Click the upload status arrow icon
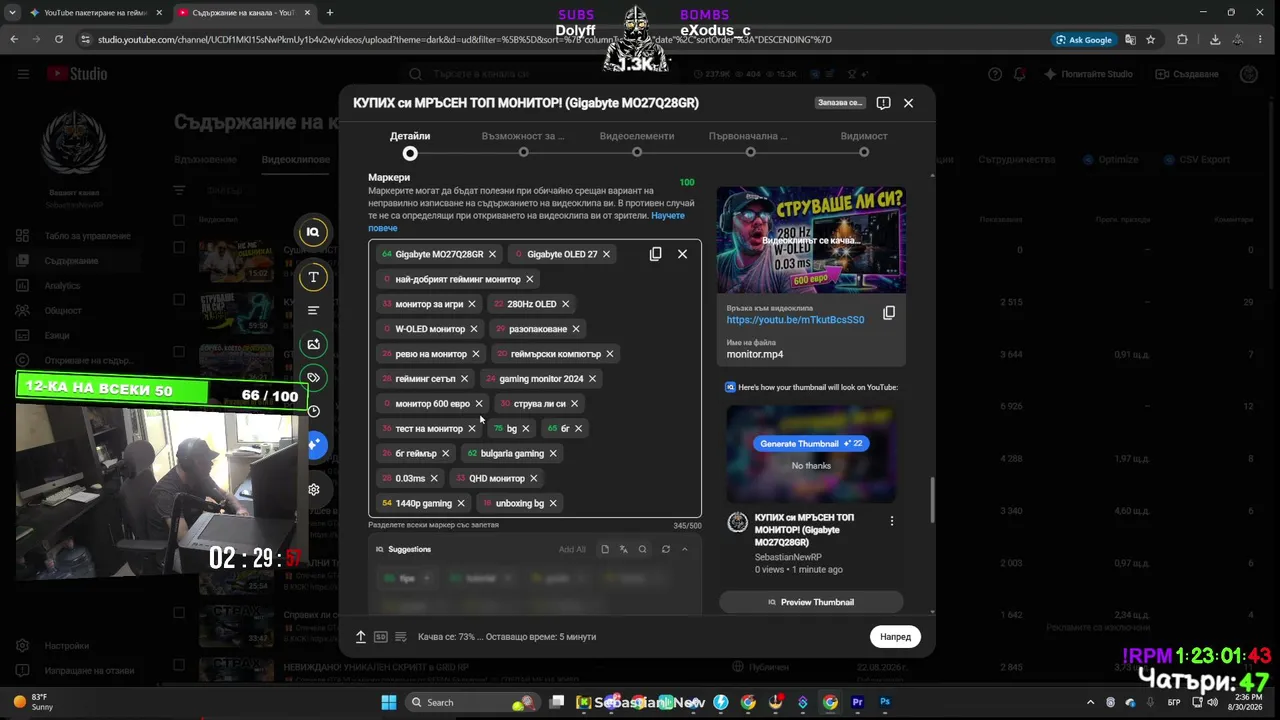Image resolution: width=1280 pixels, height=720 pixels. [361, 637]
